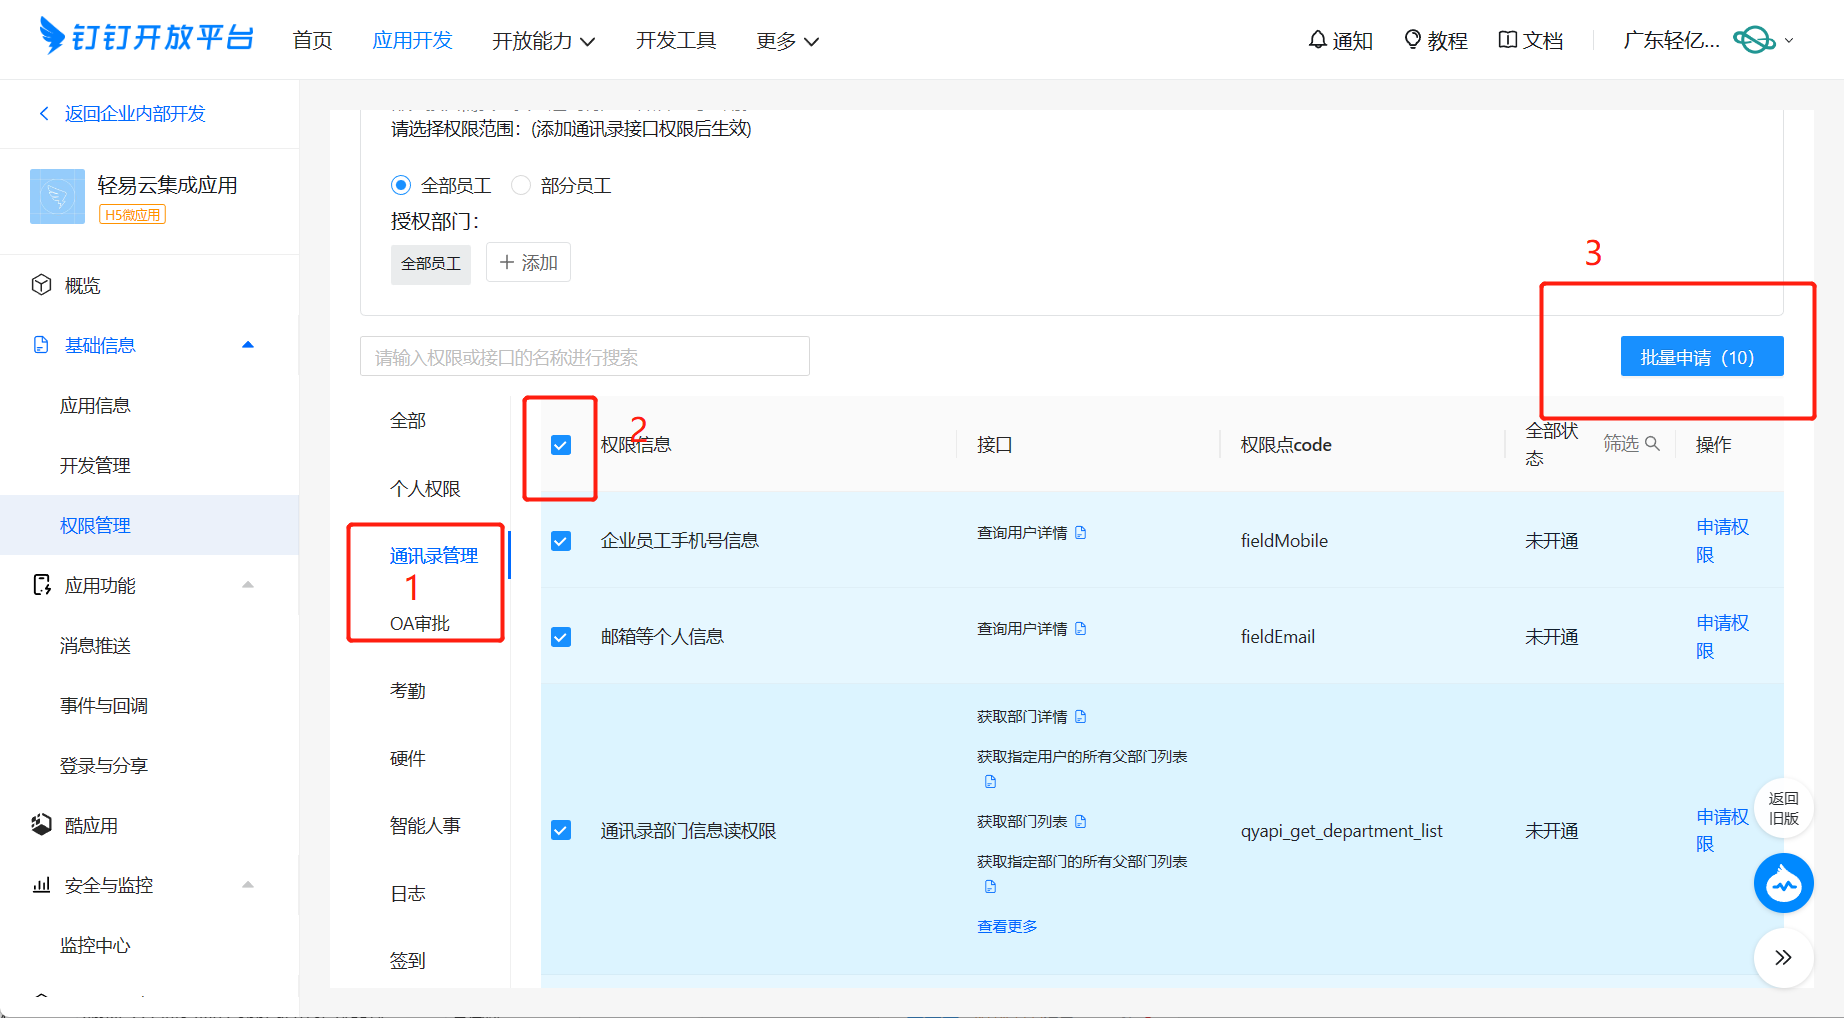Screen dimensions: 1844x1018
Task: Switch to the 个人权限 category
Action: [x=425, y=489]
